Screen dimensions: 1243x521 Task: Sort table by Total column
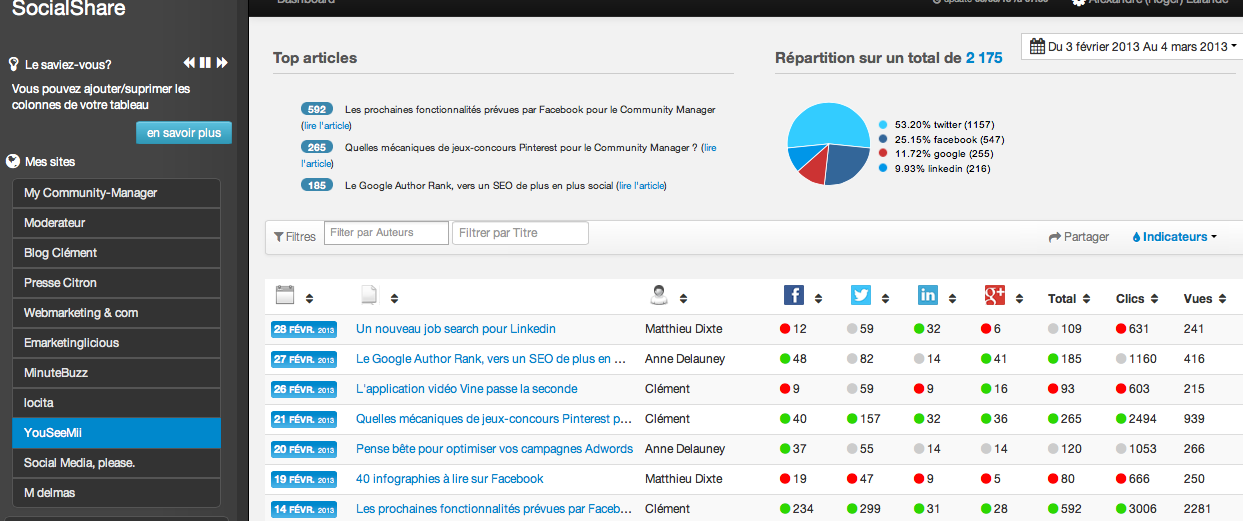coord(1069,298)
